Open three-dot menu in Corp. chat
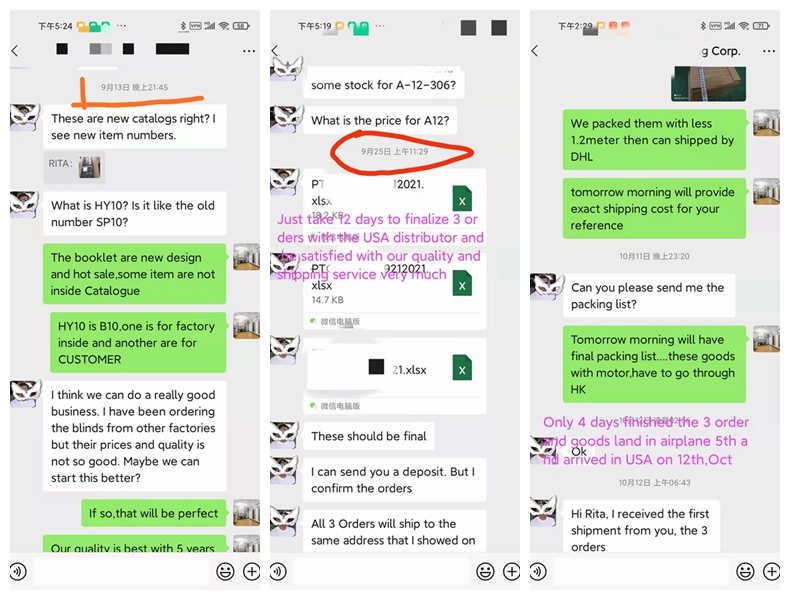 [x=769, y=51]
